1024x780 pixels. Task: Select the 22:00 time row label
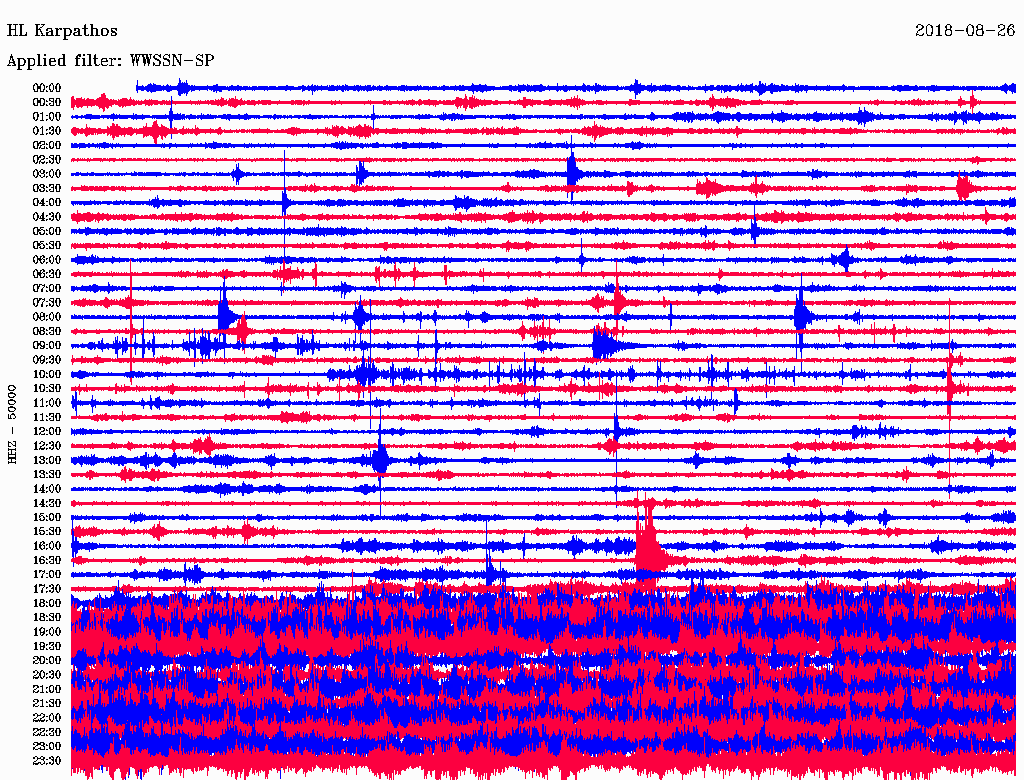tap(47, 718)
